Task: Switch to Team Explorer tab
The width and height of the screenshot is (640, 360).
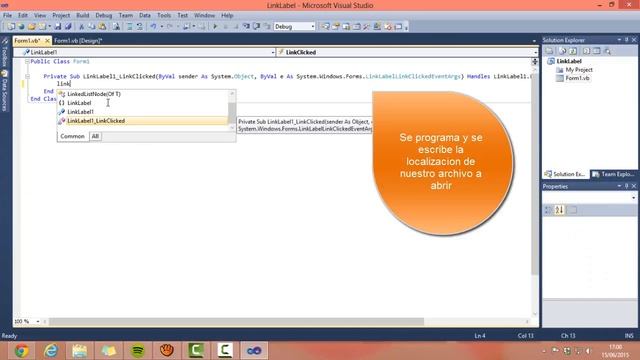Action: pyautogui.click(x=614, y=174)
